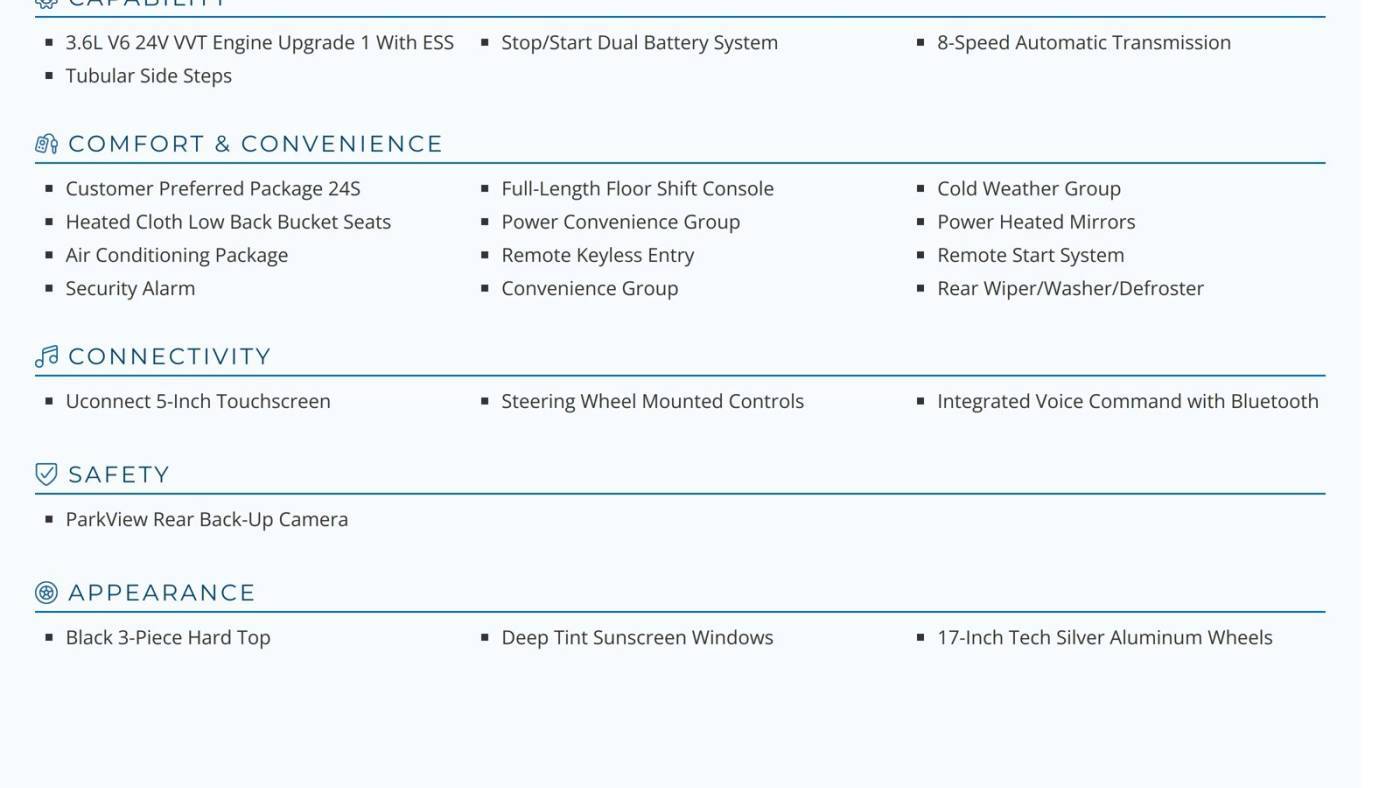Click 3.6L V6 24V VVT Engine item
The image size is (1400, 788).
click(x=260, y=43)
